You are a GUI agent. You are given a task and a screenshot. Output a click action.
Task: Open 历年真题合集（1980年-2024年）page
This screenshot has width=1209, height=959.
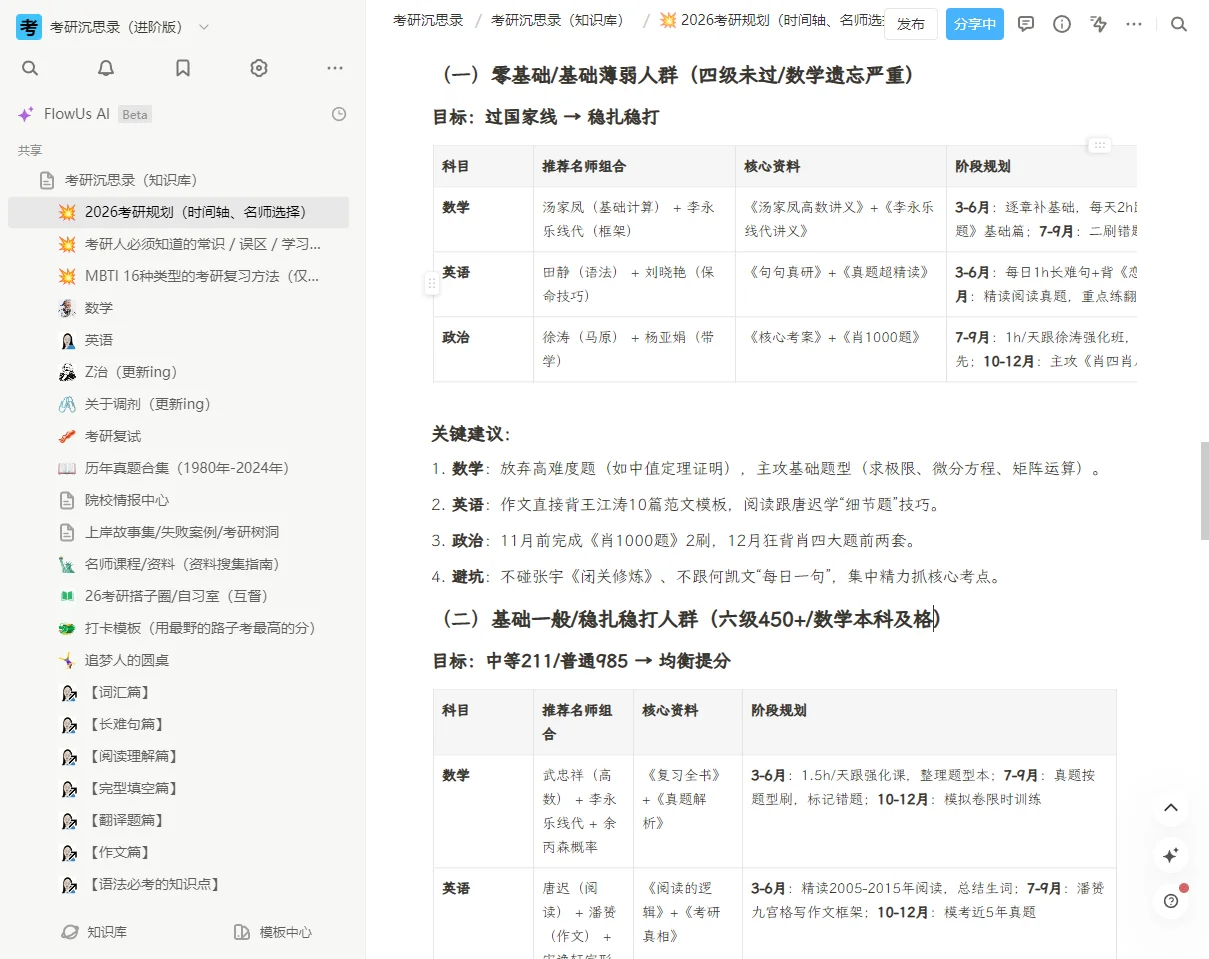click(x=178, y=468)
